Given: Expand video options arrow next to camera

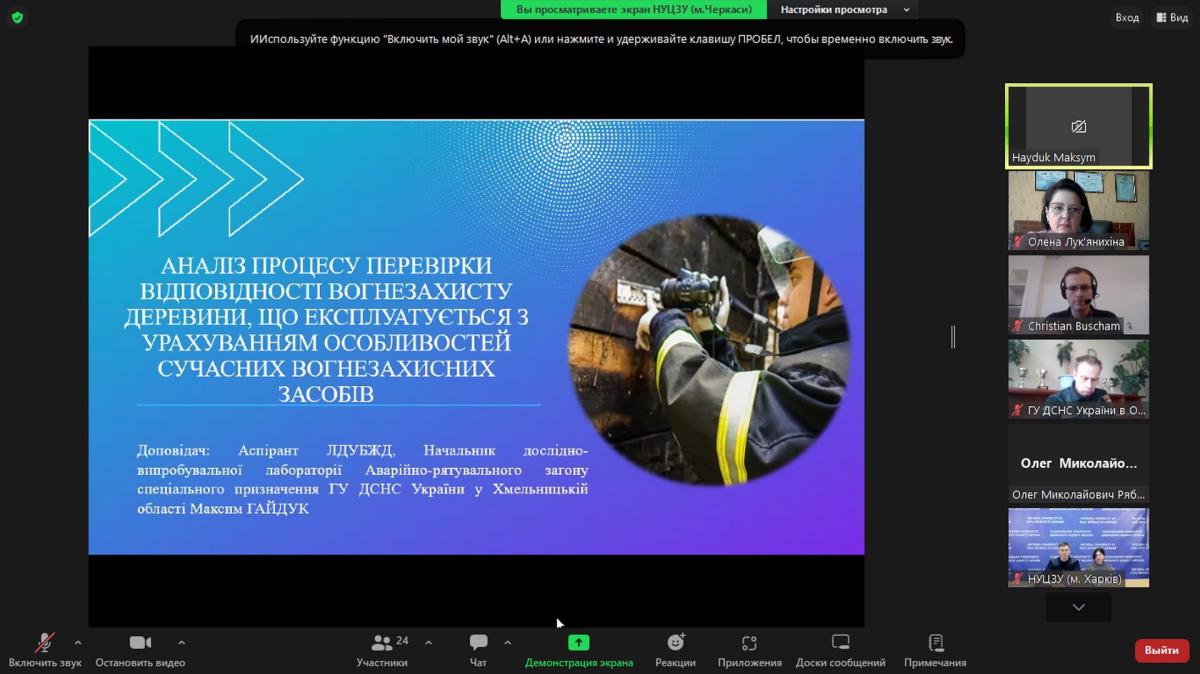Looking at the screenshot, I should point(181,642).
